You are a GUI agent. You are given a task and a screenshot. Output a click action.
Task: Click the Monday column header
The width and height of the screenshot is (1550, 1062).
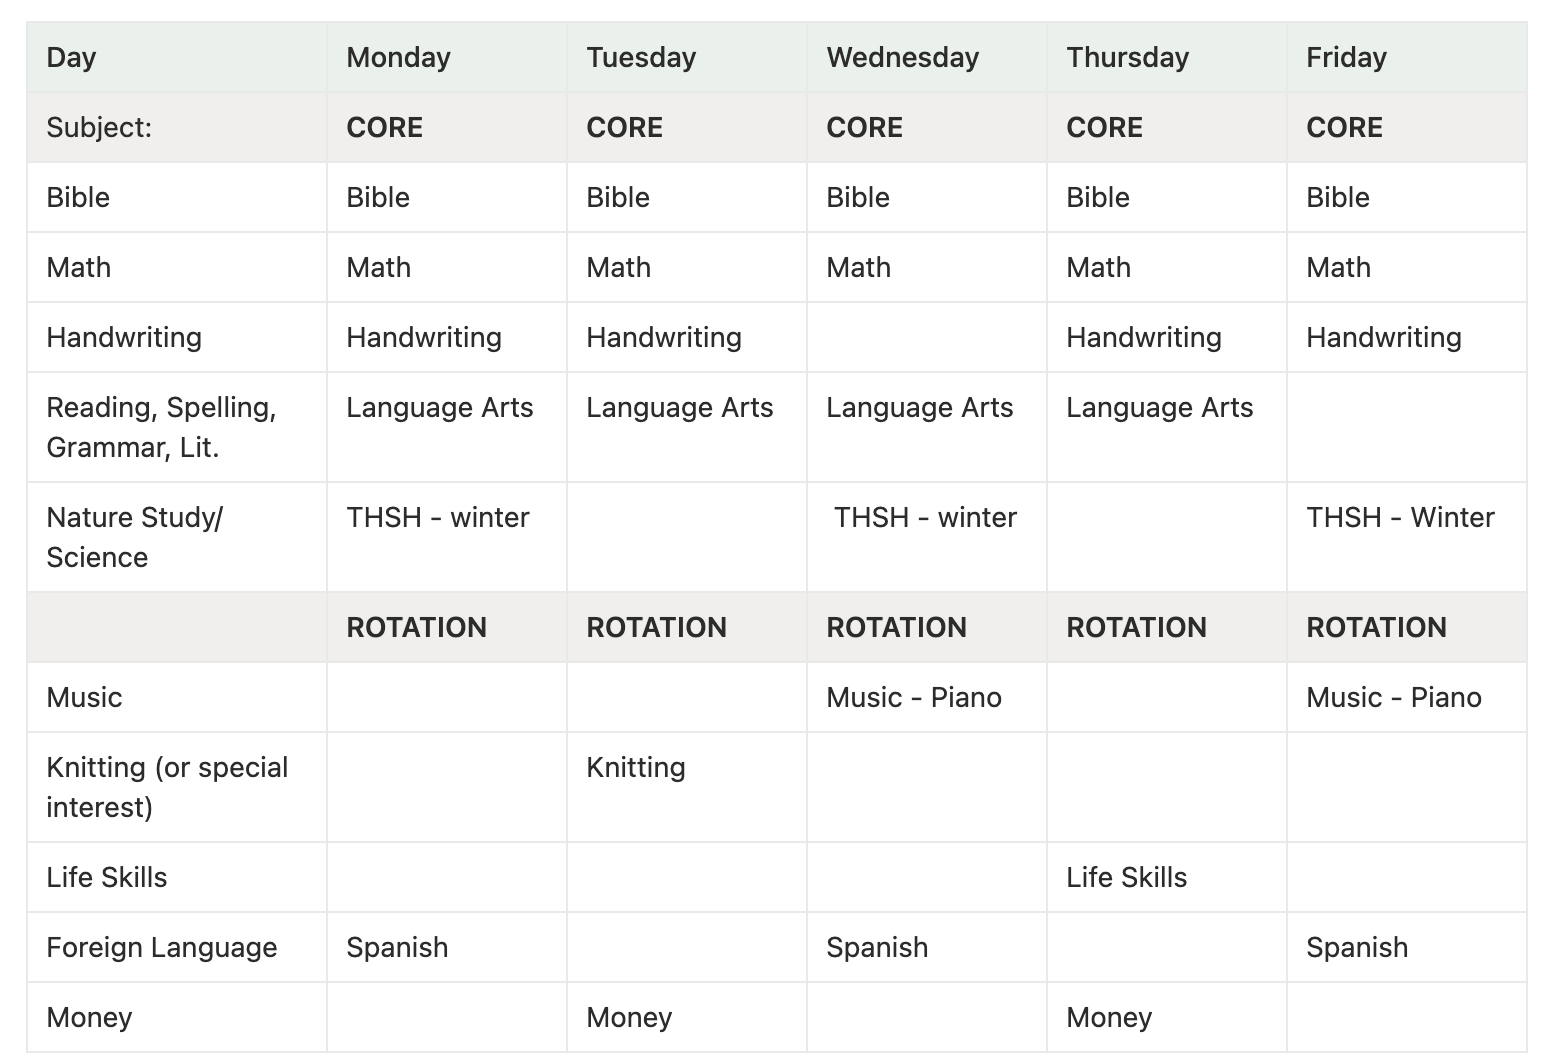point(398,57)
